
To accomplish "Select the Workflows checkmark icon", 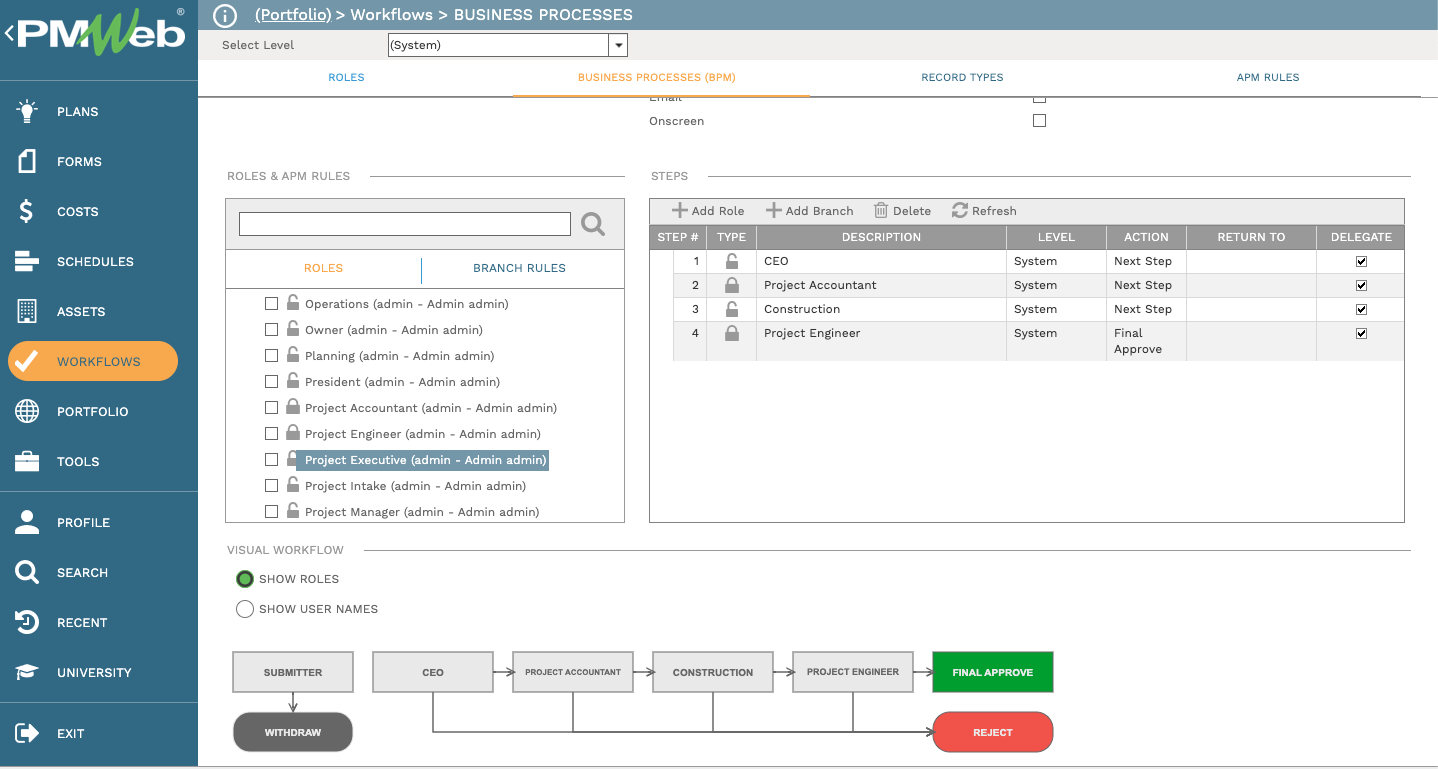I will pos(27,361).
